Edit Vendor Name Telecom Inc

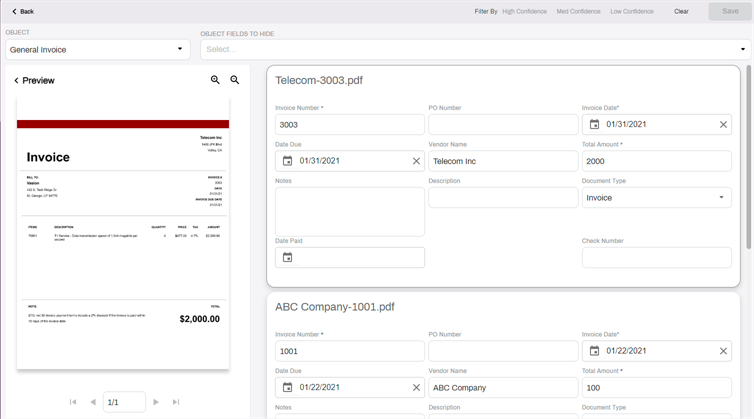(x=503, y=161)
